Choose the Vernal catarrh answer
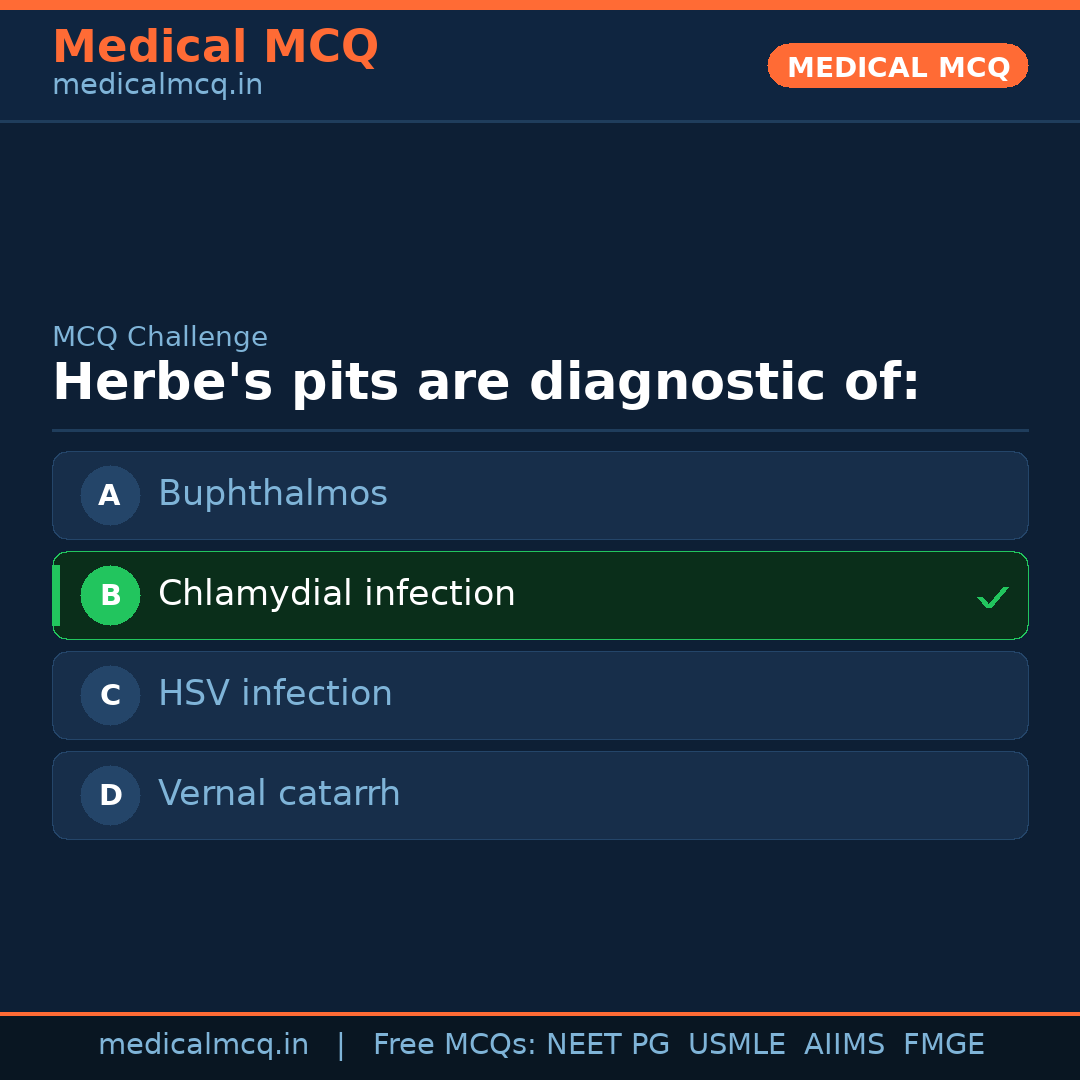 [x=279, y=794]
